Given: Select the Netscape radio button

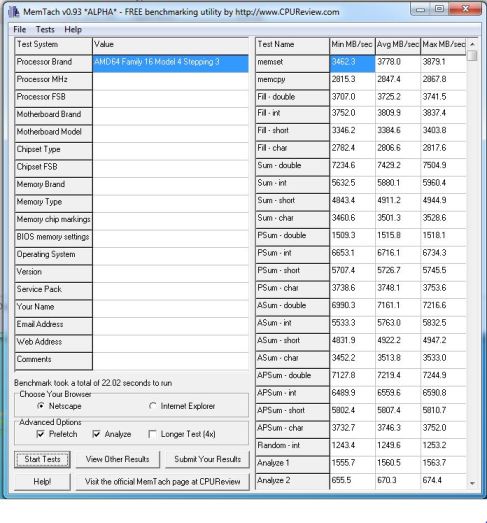Looking at the screenshot, I should [41, 406].
